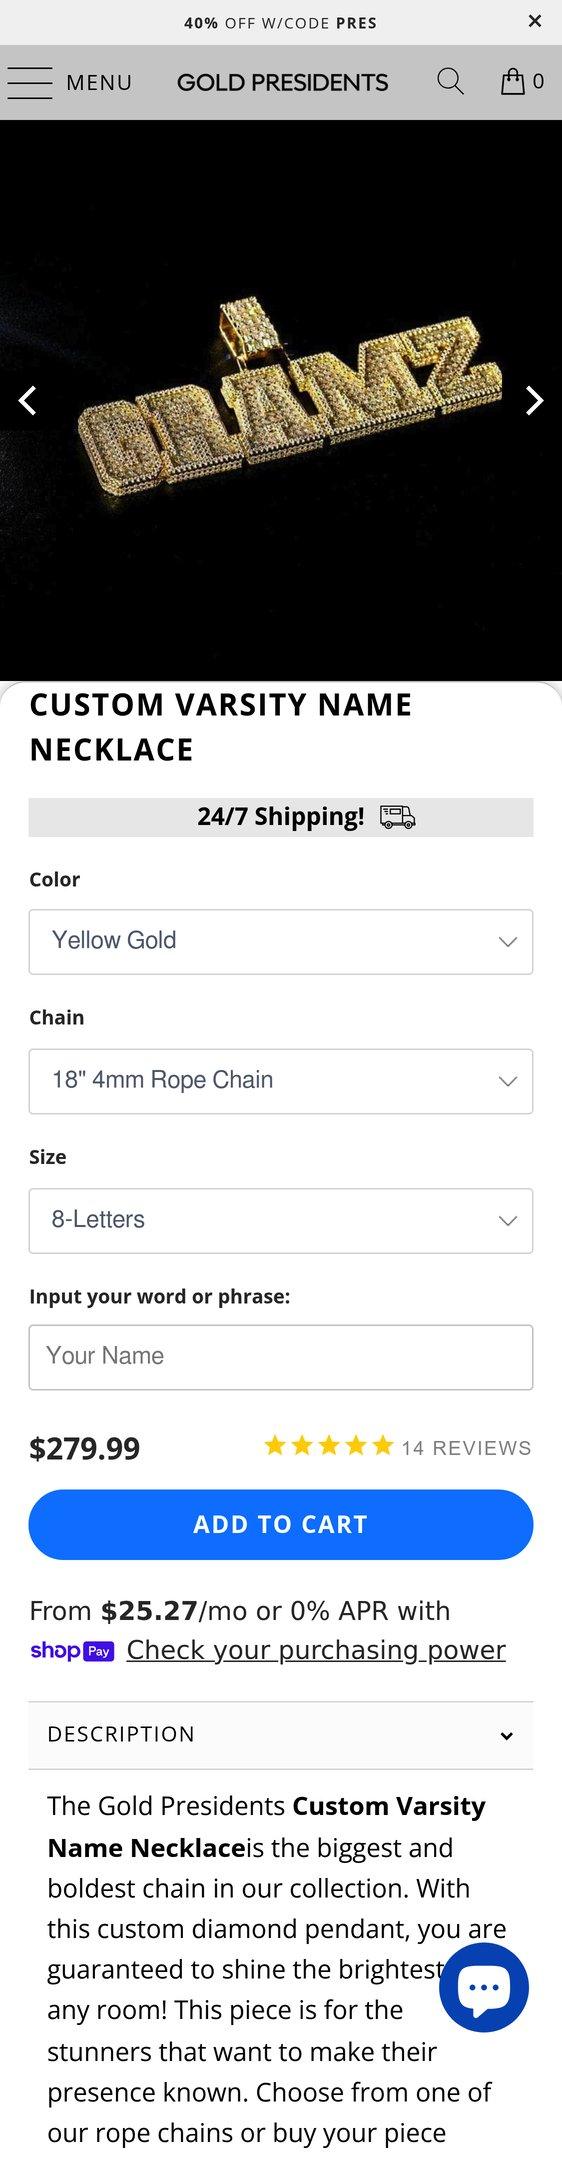Open the Shopify chat bubble icon

(484, 1987)
